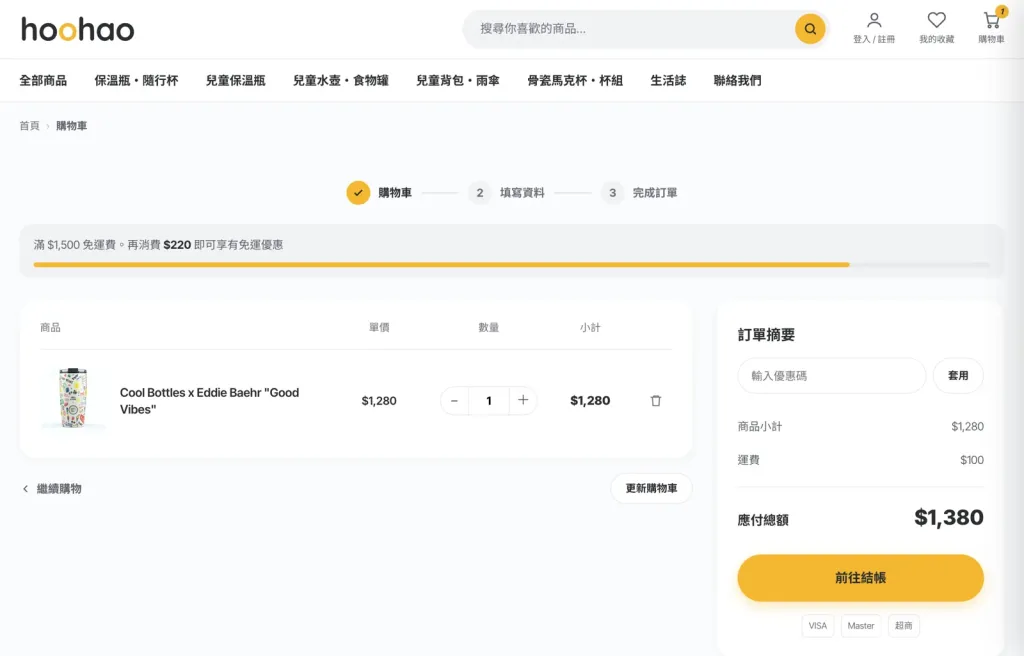Select step 3 完成訂單 circle
The width and height of the screenshot is (1024, 656).
tap(613, 193)
